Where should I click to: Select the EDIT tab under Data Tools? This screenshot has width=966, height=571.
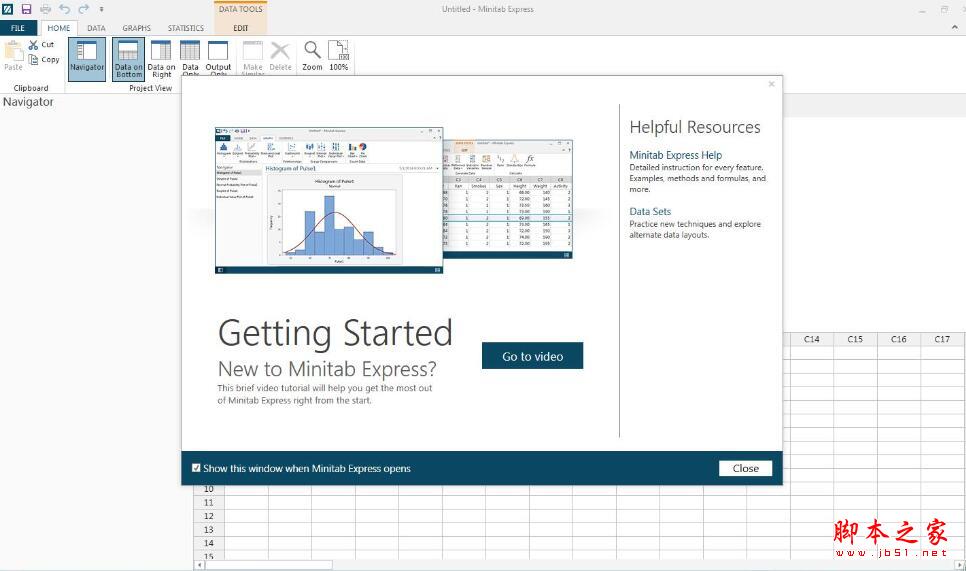click(x=240, y=28)
